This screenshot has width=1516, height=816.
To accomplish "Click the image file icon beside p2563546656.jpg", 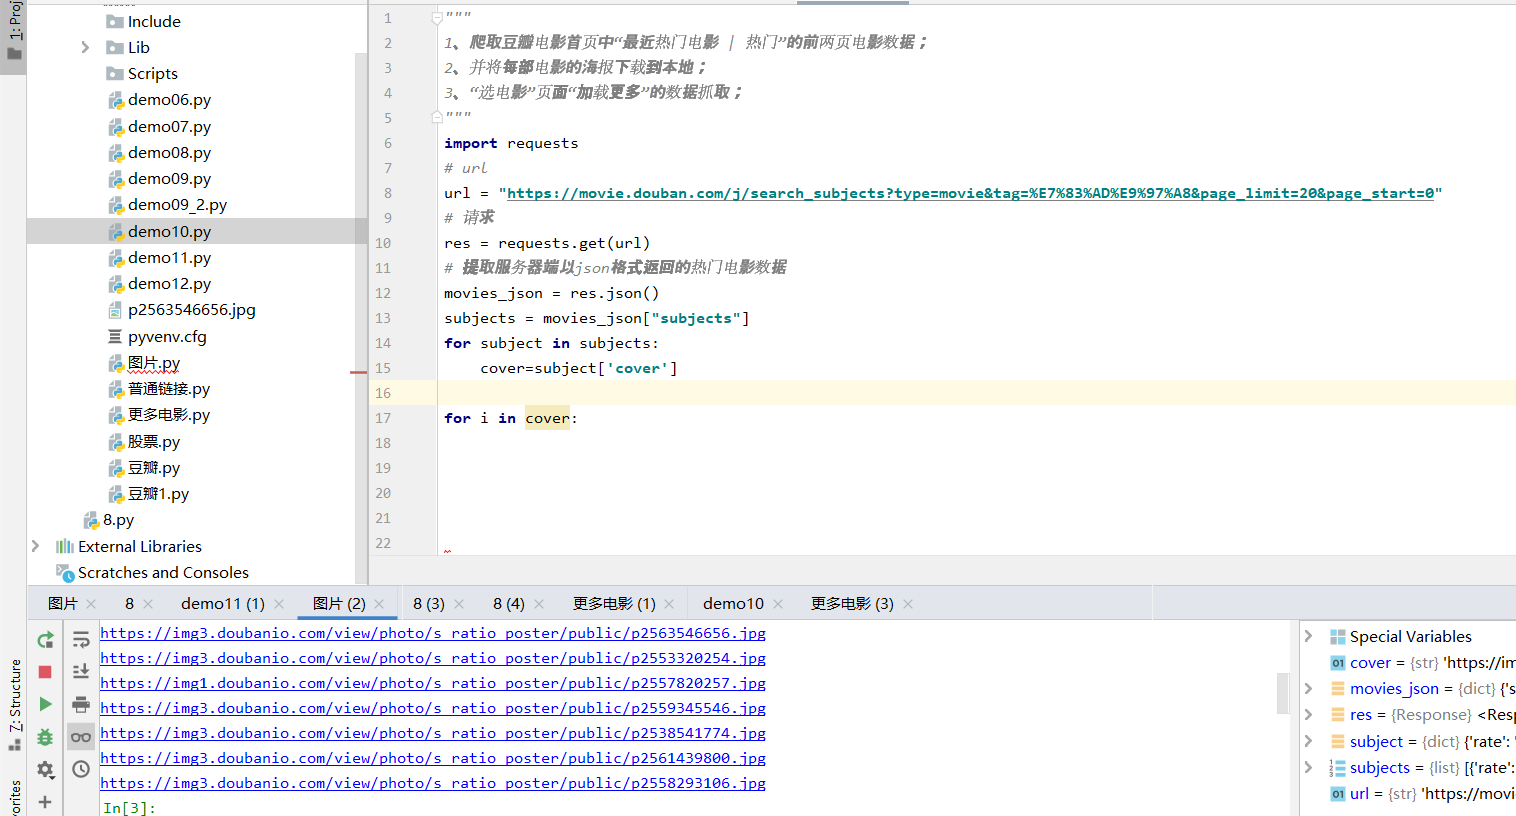I will (x=116, y=310).
